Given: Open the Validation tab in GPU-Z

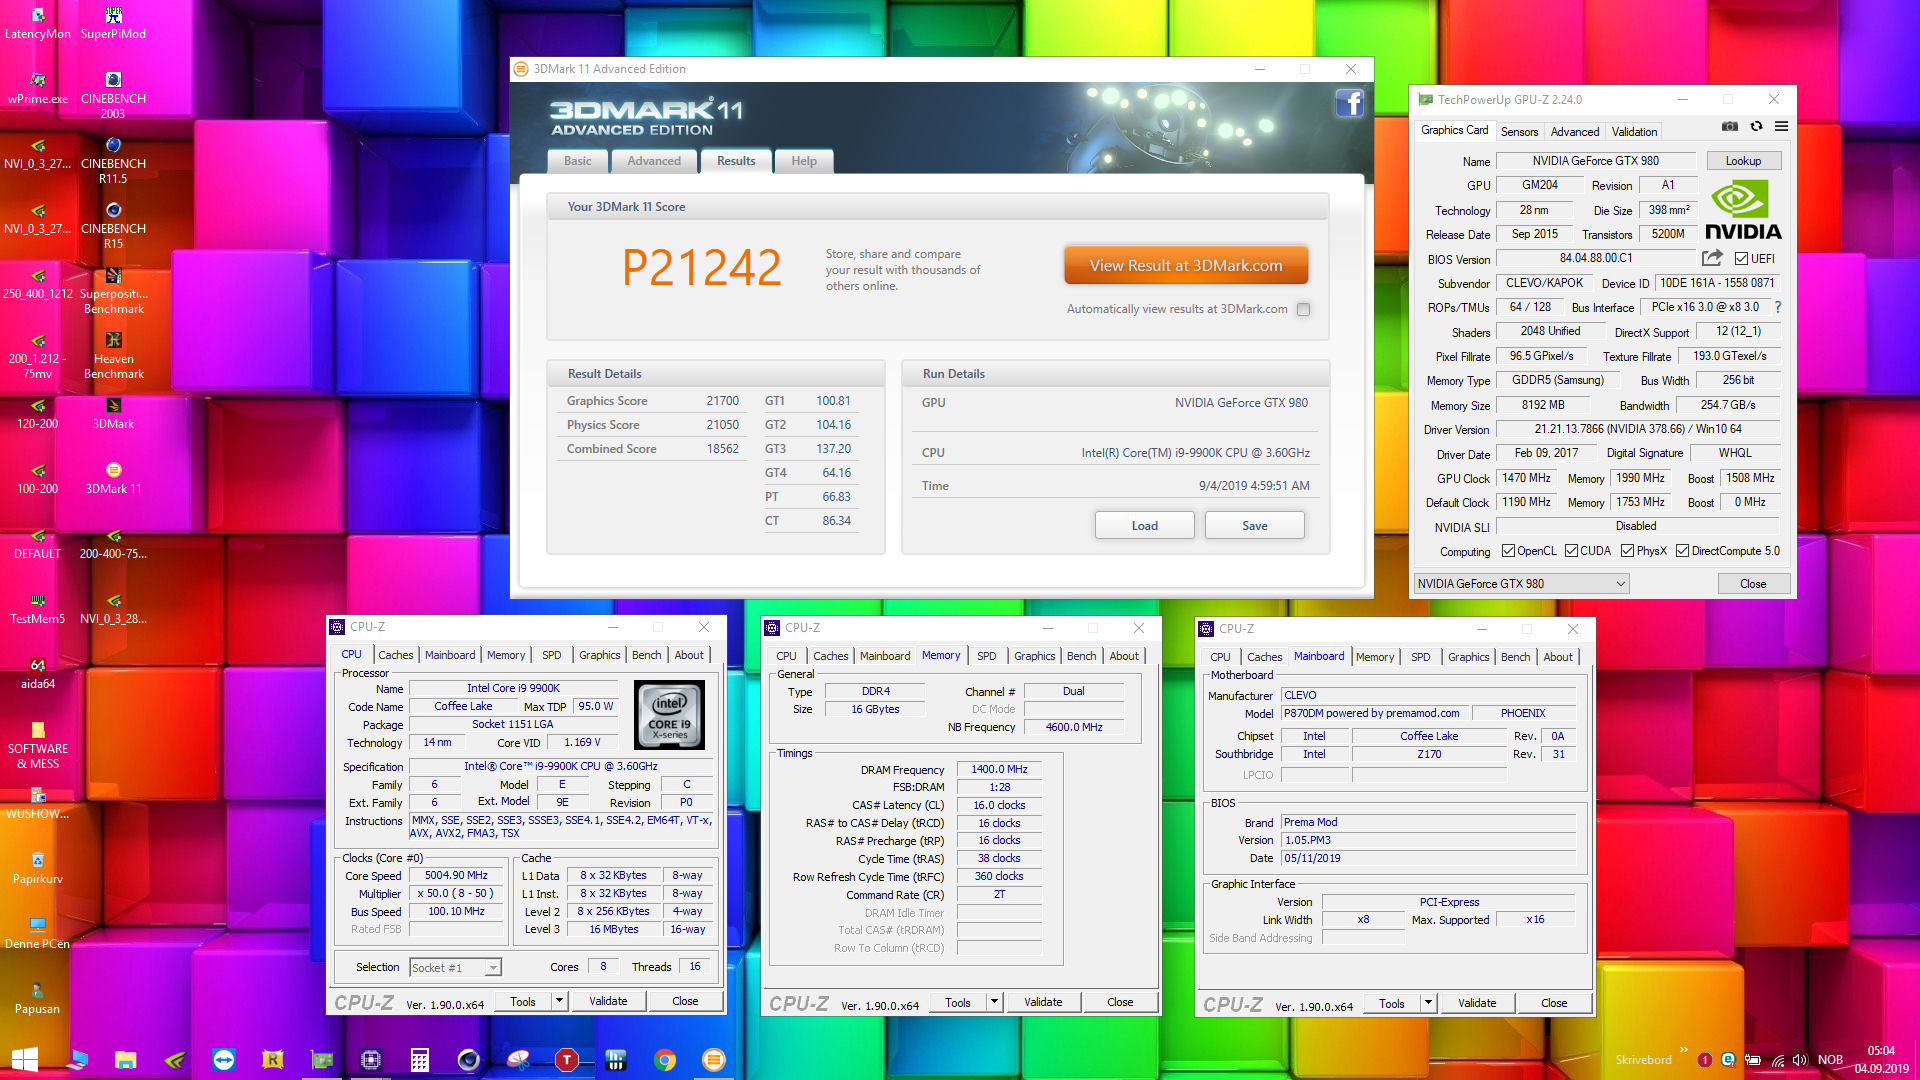Looking at the screenshot, I should (1634, 132).
